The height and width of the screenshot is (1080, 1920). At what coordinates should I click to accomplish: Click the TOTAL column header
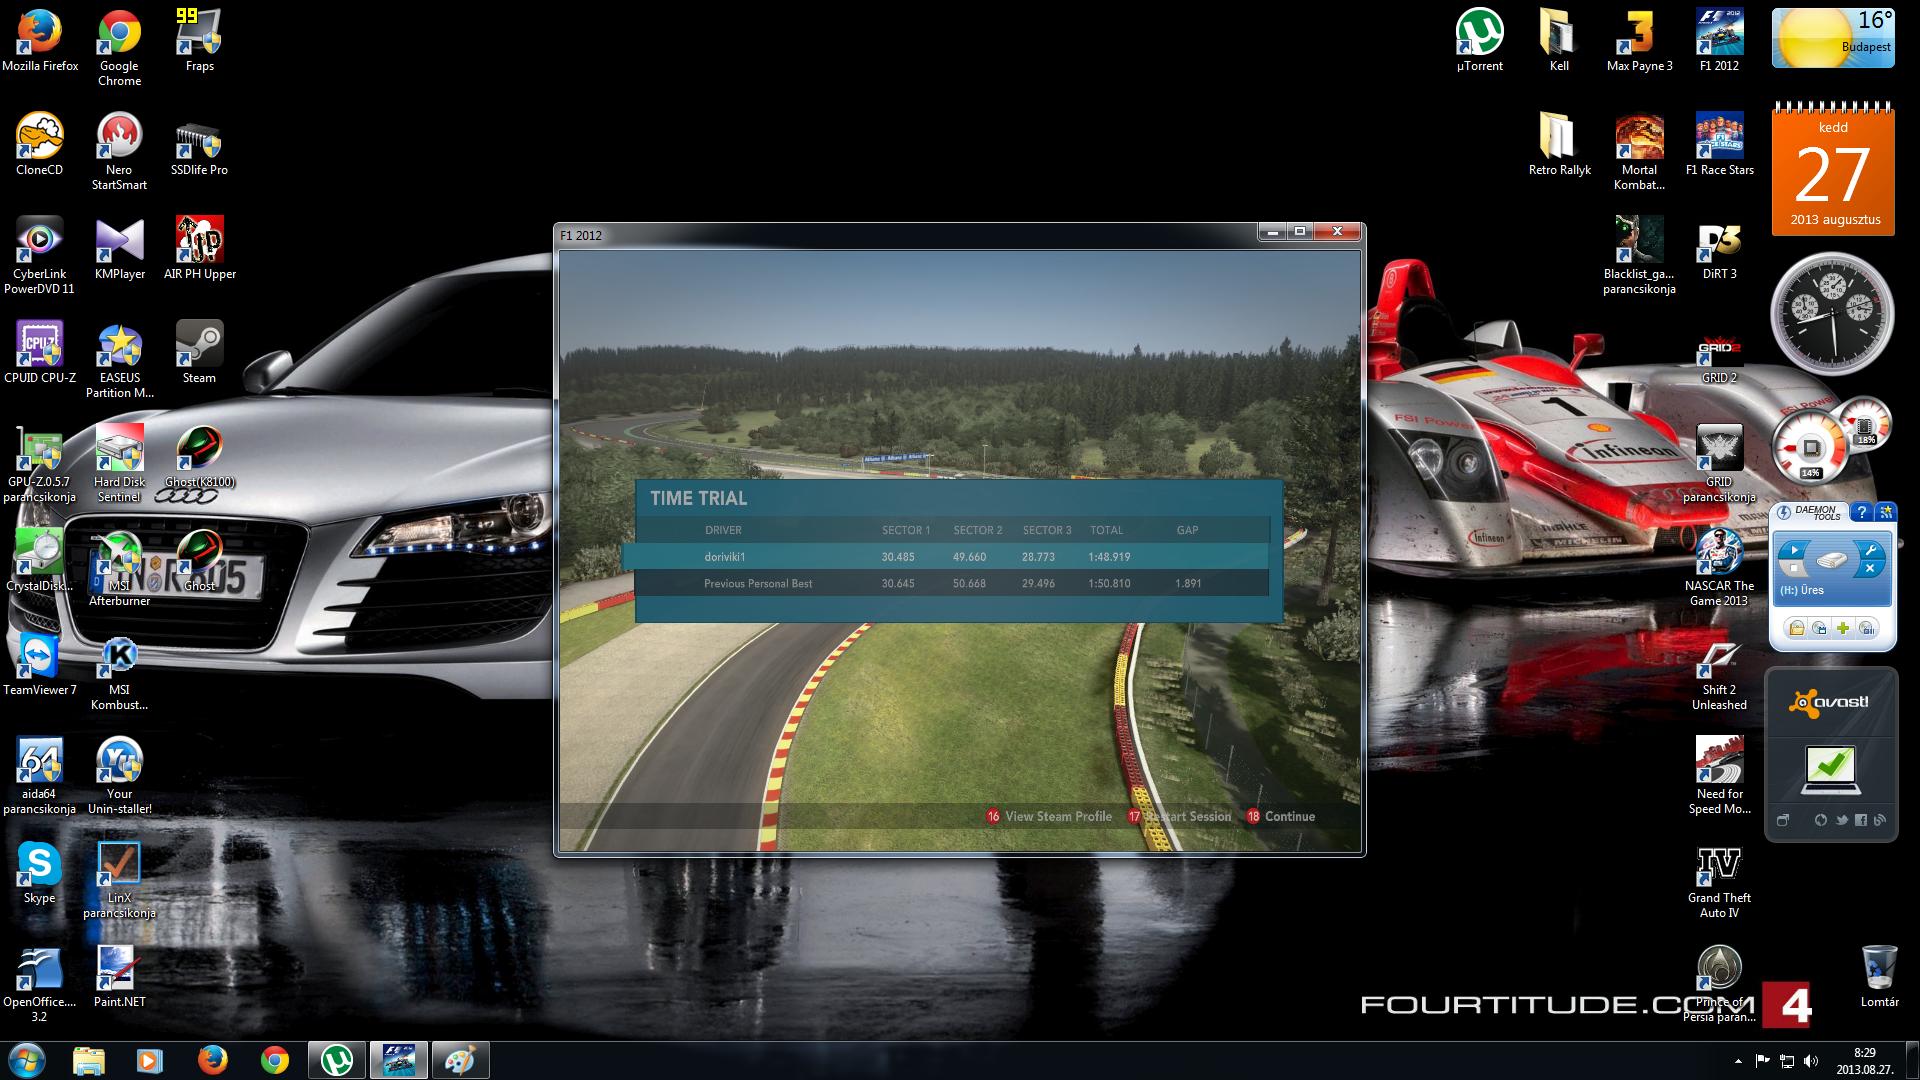[1106, 530]
